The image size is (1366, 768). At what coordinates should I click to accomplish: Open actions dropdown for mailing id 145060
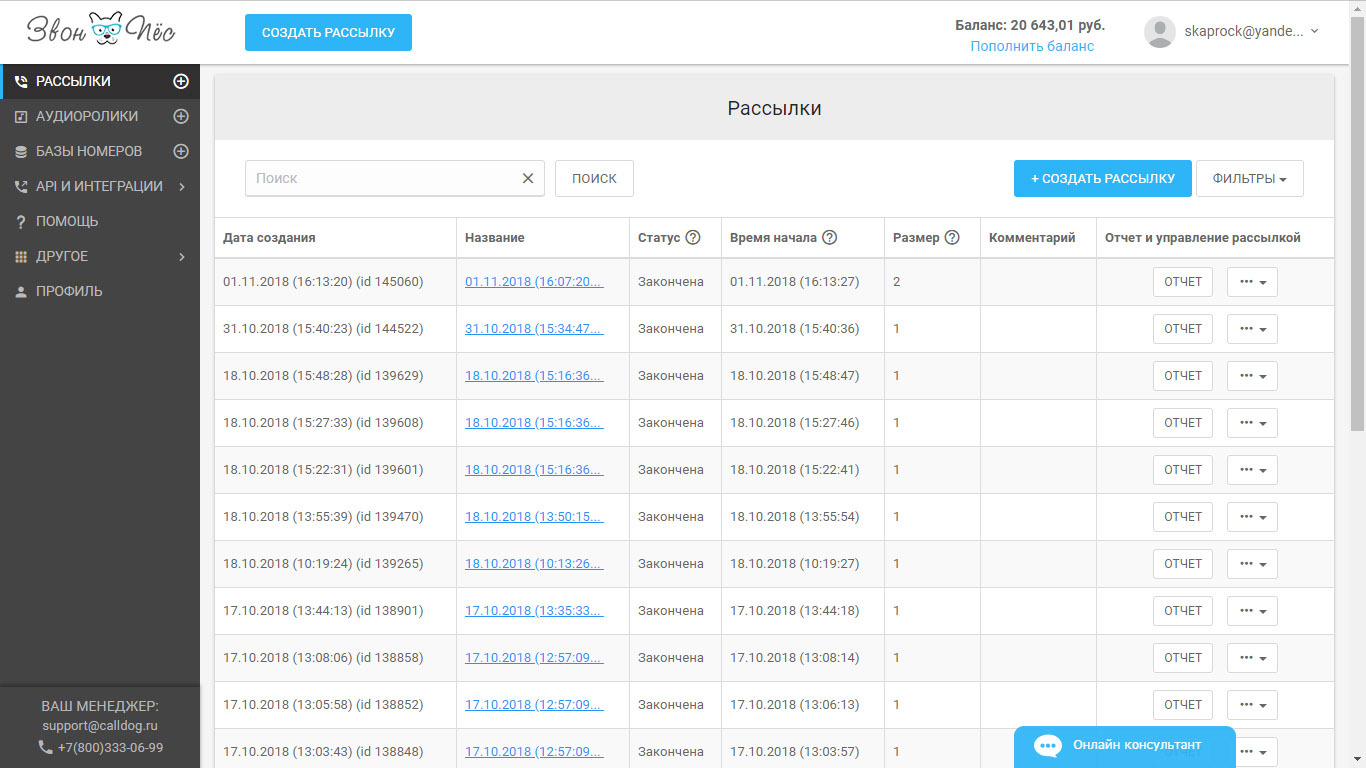coord(1252,282)
